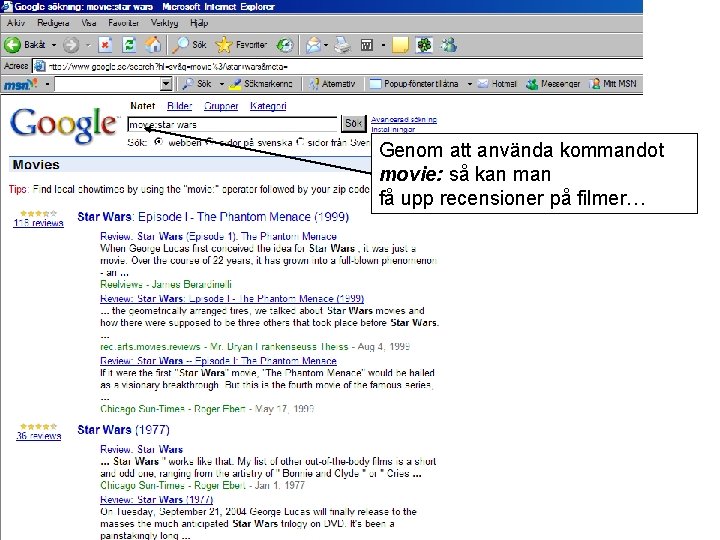Click the green clover icon in the toolbar
This screenshot has width=720, height=540.
click(424, 45)
